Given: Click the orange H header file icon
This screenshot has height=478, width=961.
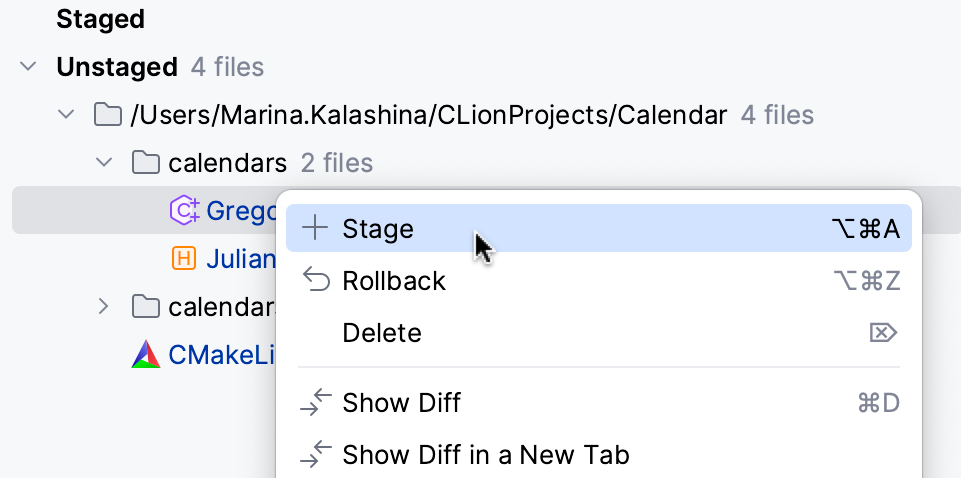Looking at the screenshot, I should (184, 259).
